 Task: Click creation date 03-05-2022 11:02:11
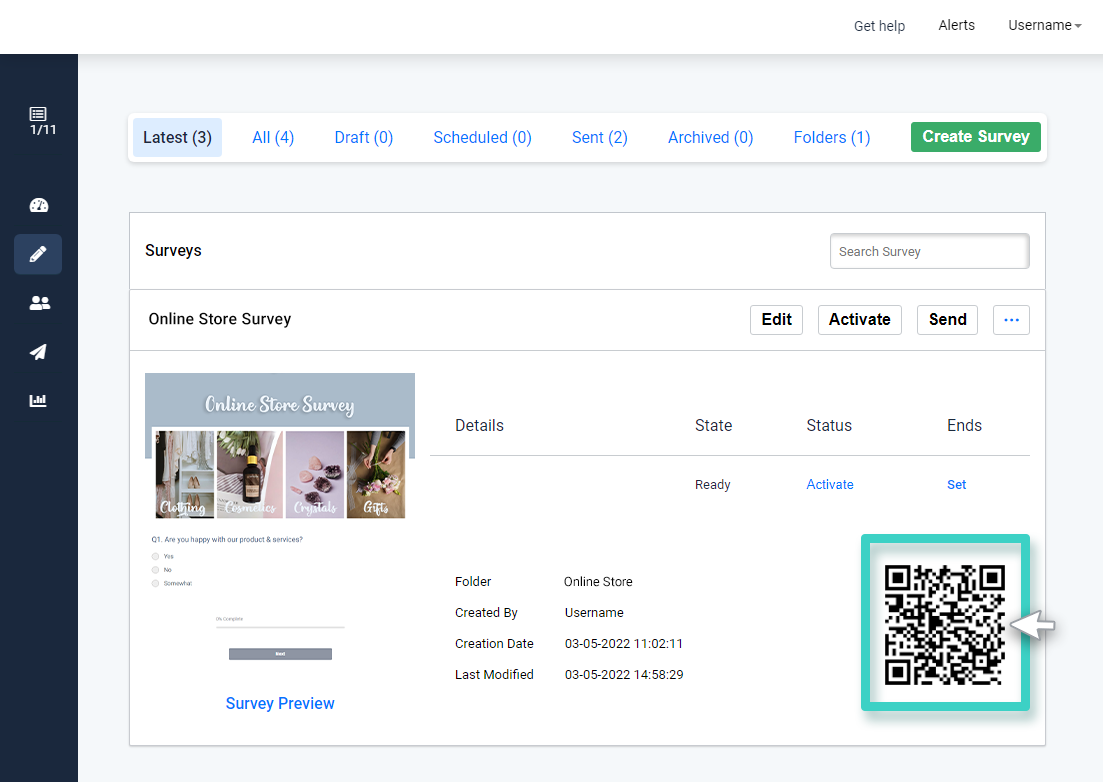click(x=624, y=643)
